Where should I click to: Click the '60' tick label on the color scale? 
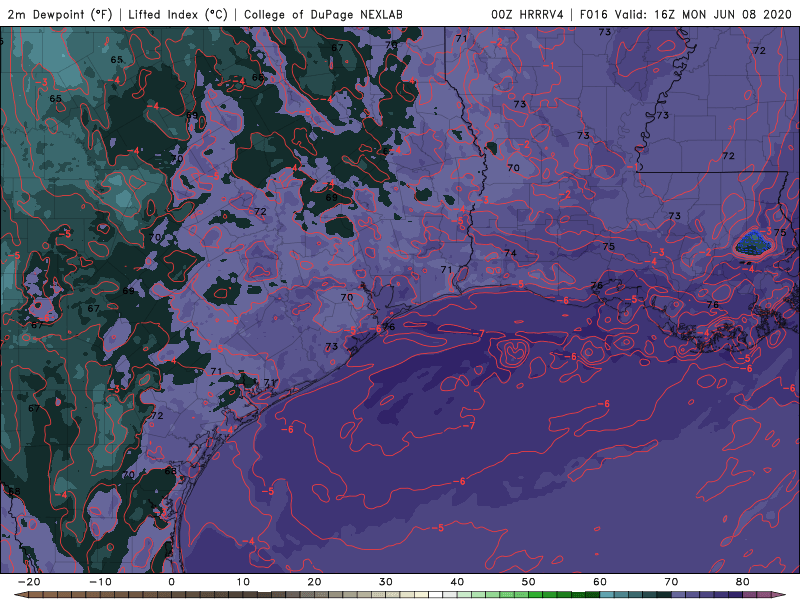click(x=599, y=582)
